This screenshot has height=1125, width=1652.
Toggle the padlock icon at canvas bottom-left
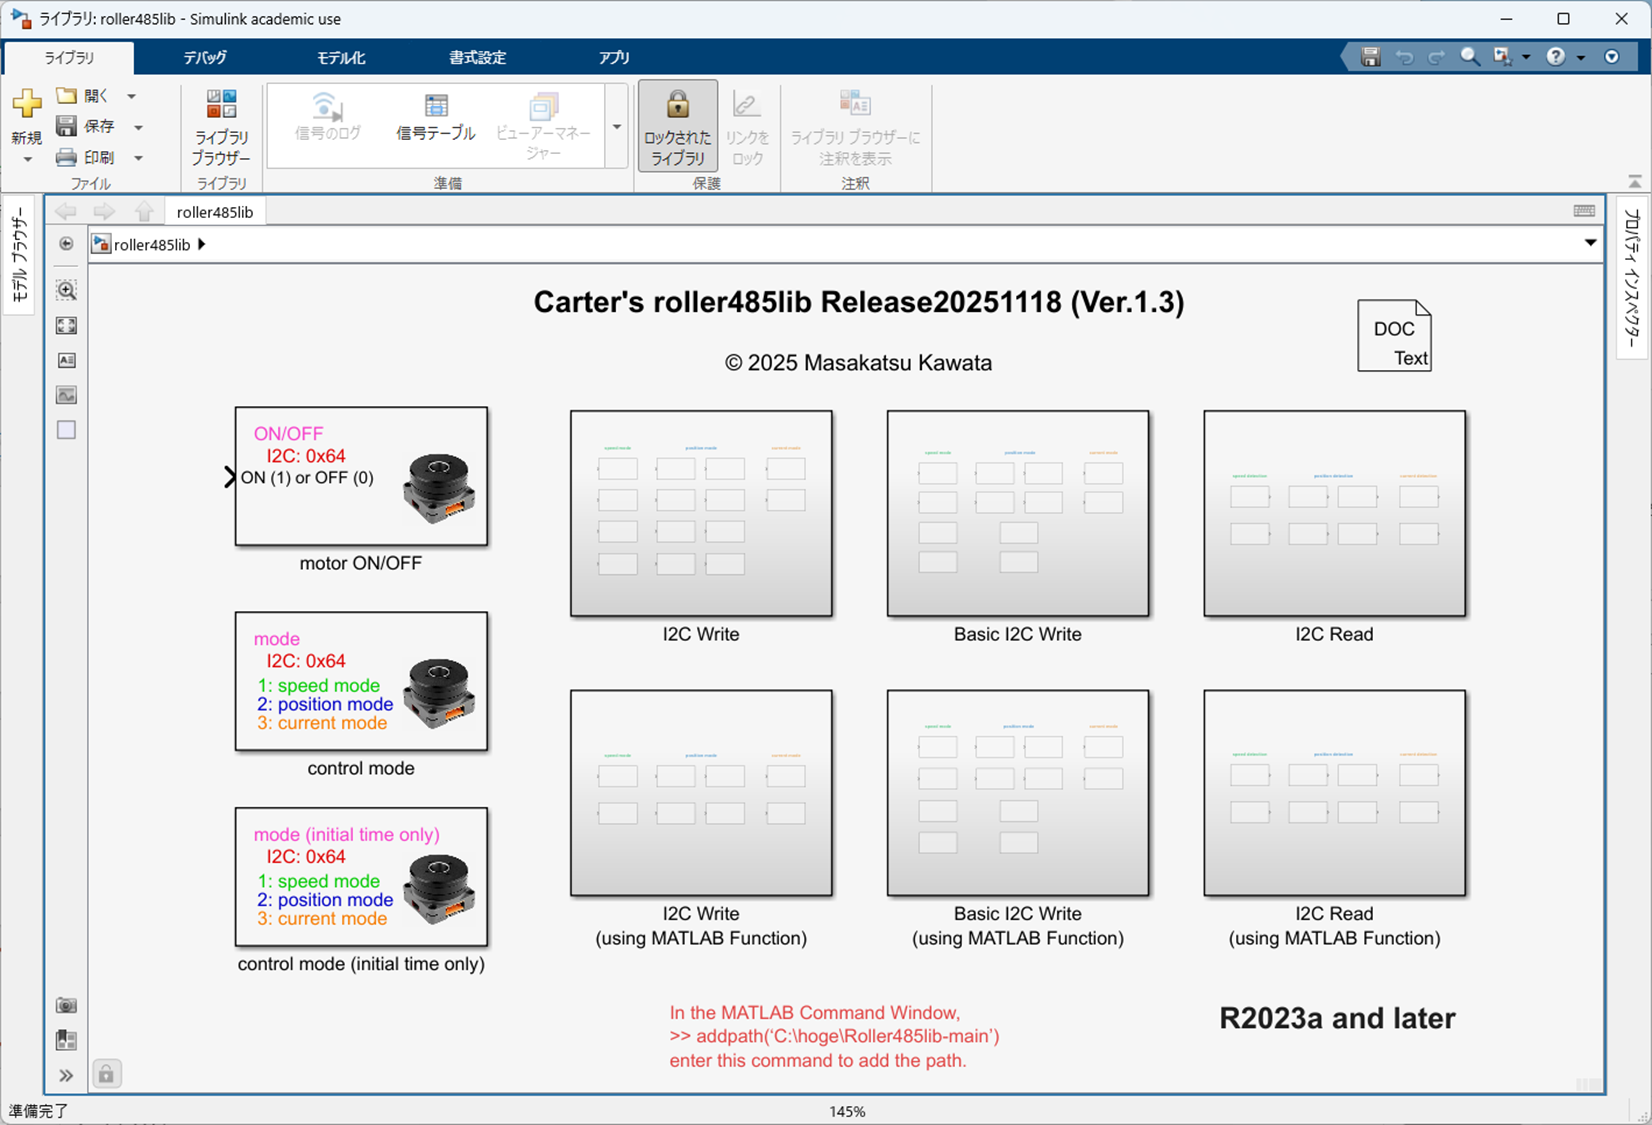106,1074
